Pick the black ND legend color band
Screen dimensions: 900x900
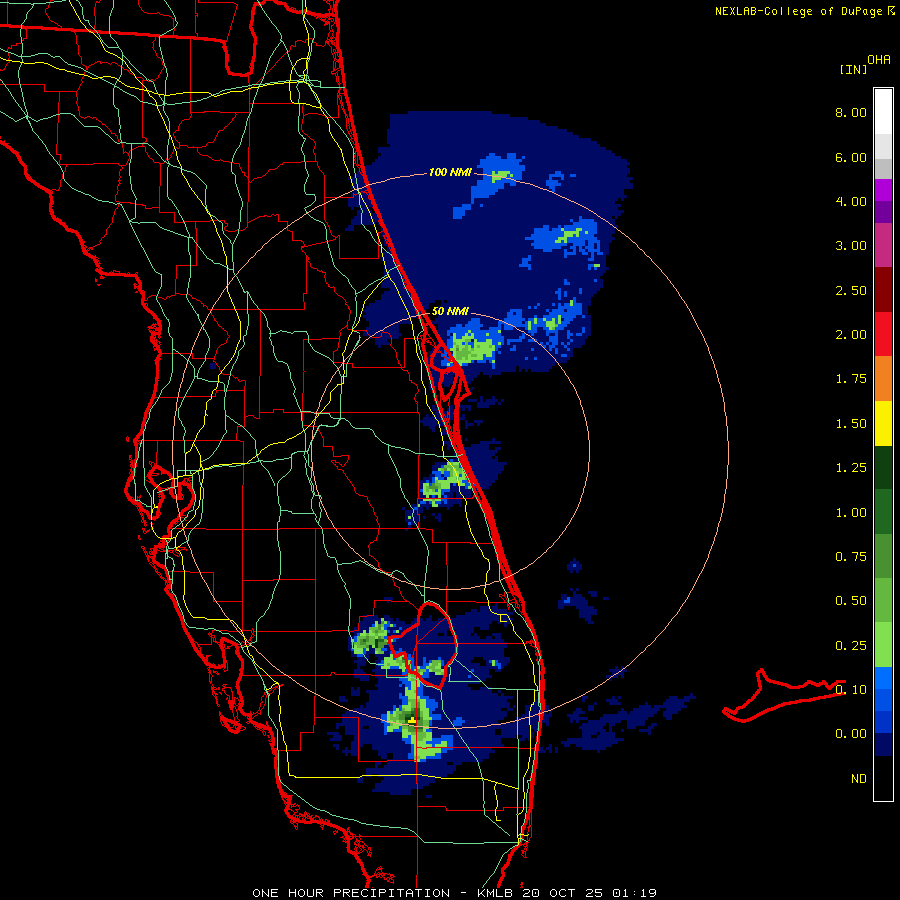(883, 778)
